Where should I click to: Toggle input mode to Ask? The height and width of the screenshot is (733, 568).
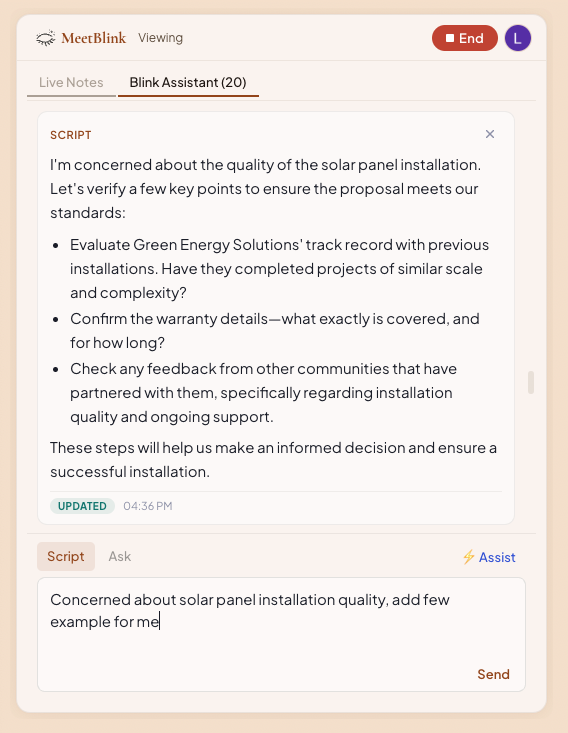click(x=120, y=556)
